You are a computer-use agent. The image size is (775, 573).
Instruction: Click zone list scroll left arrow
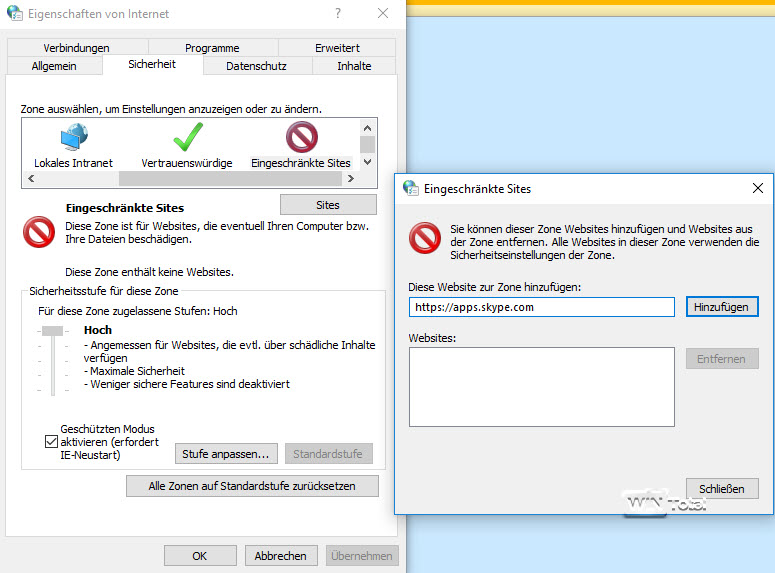tap(31, 178)
